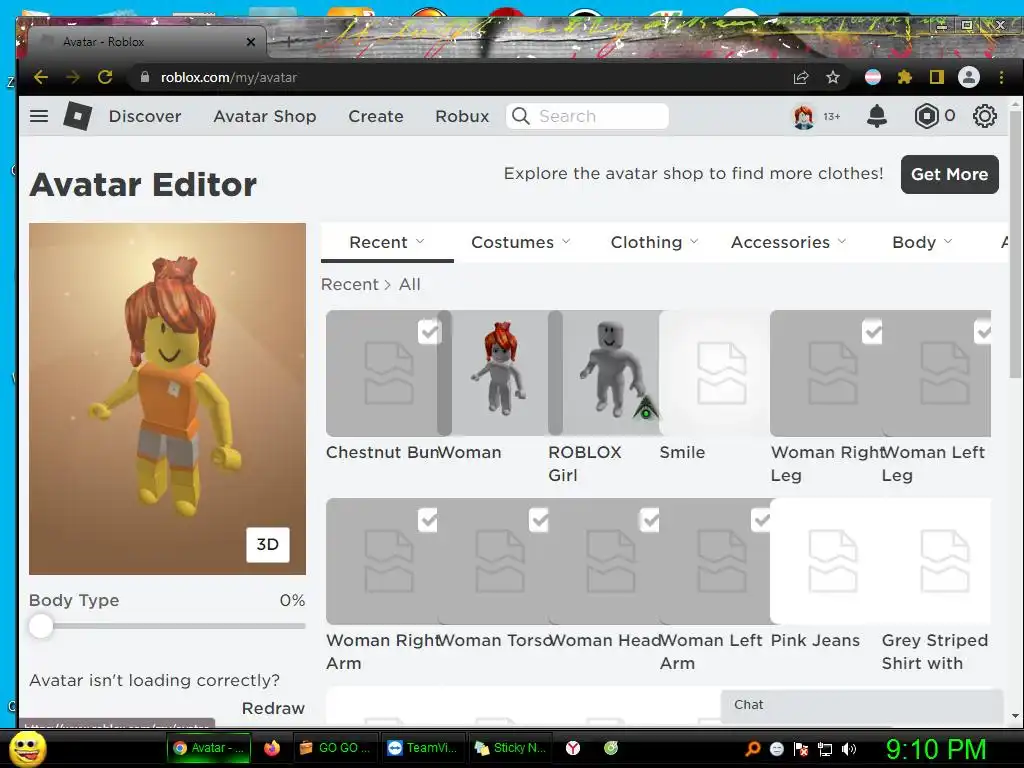Open the Create page
The width and height of the screenshot is (1024, 768).
coord(376,116)
